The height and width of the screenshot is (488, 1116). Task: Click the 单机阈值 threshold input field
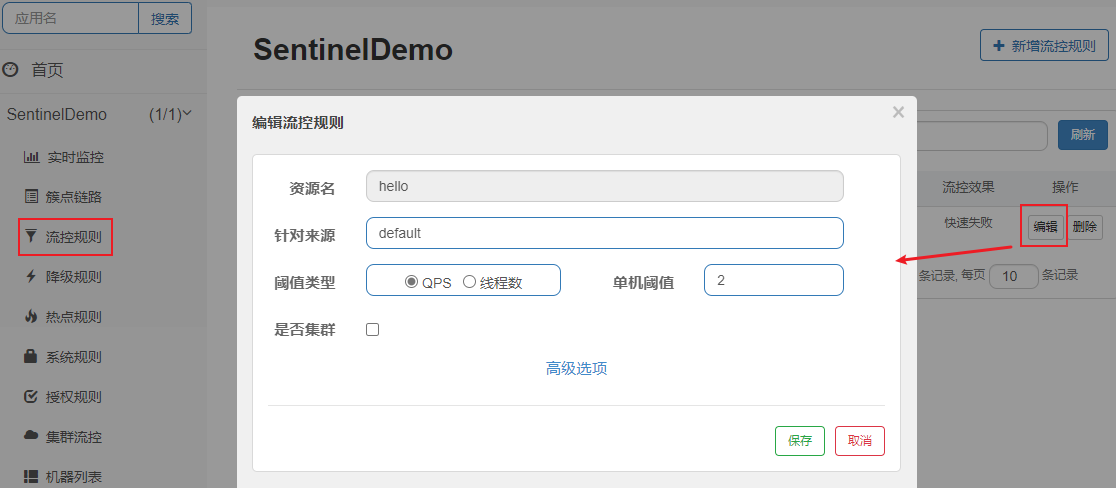coord(774,280)
